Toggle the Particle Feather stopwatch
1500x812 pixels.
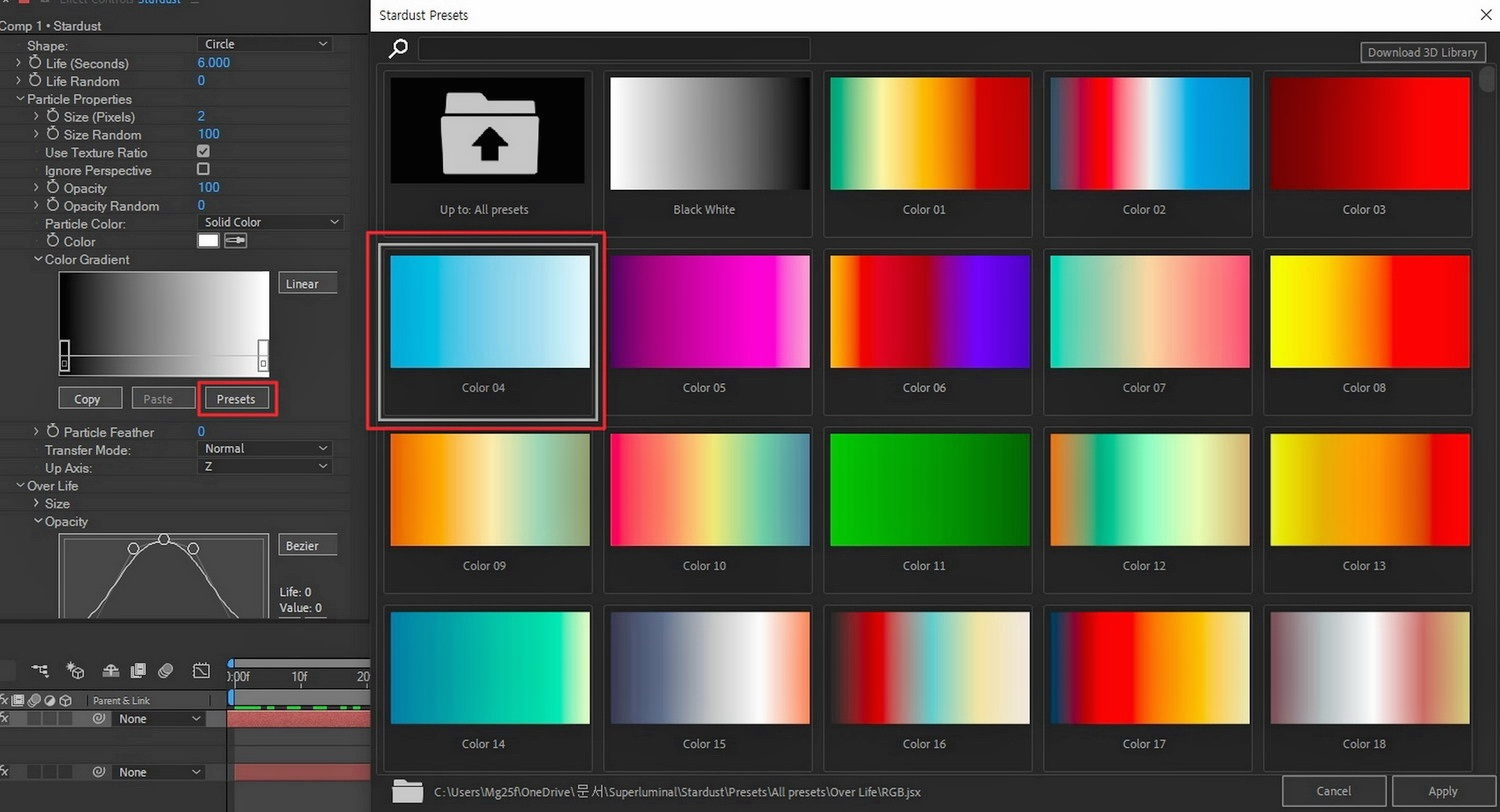(x=53, y=432)
